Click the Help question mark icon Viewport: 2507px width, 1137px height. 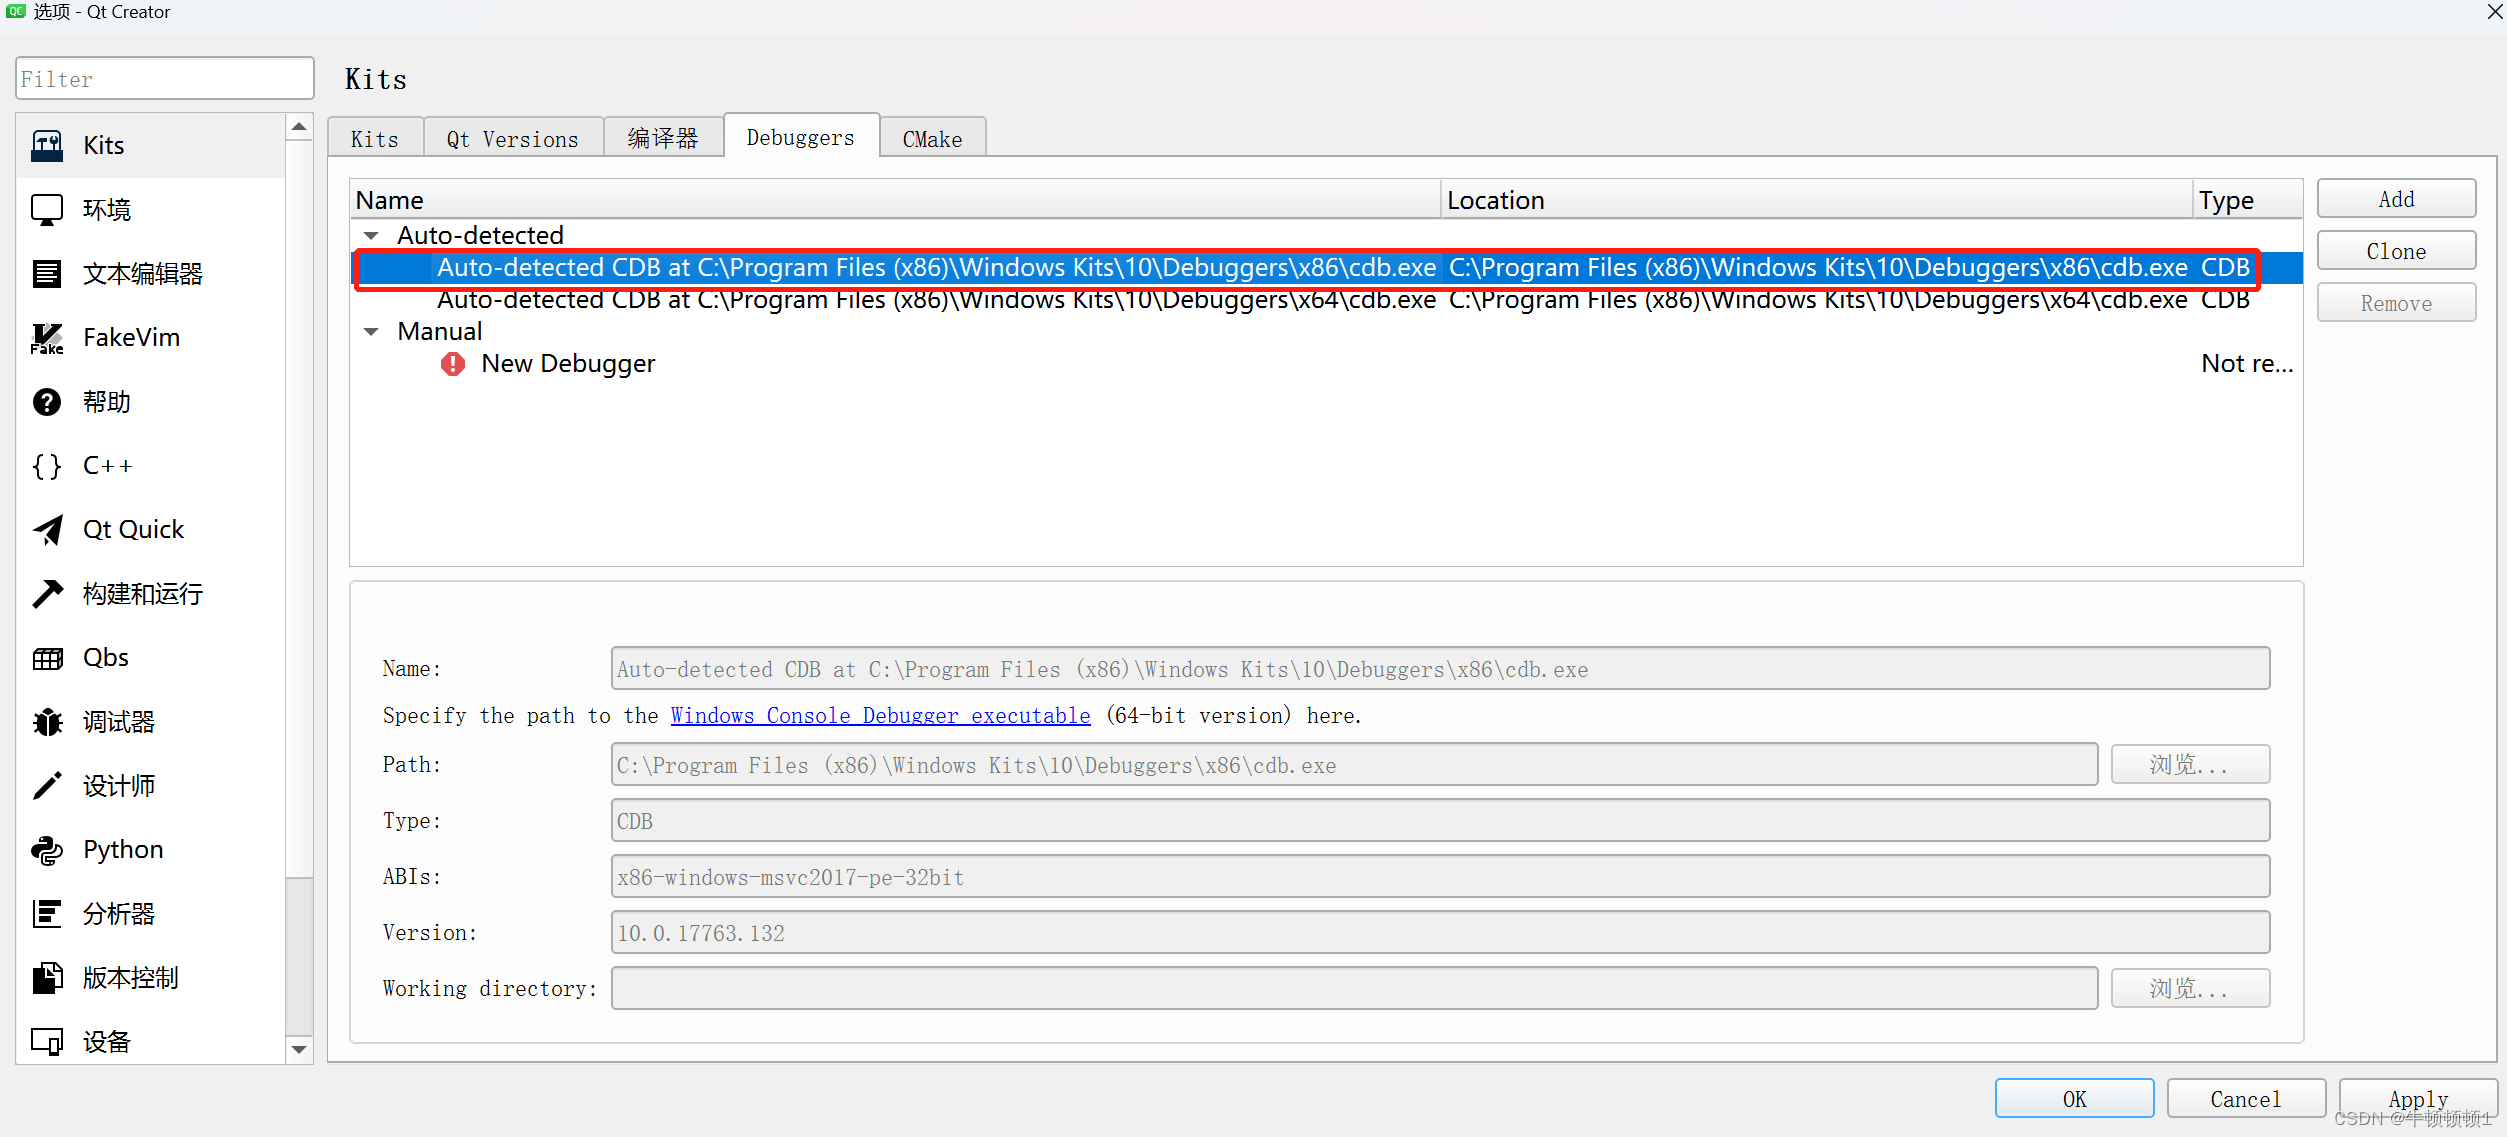coord(47,402)
